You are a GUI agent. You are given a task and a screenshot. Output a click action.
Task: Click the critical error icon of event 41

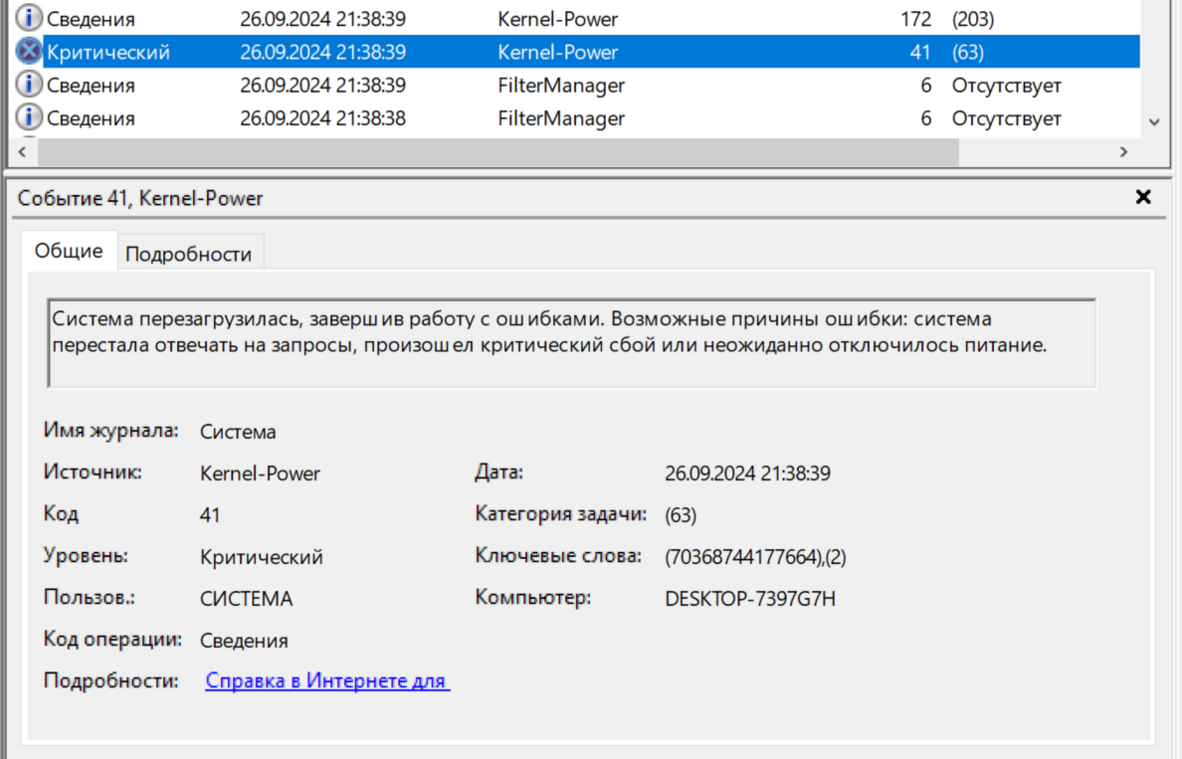[x=30, y=52]
